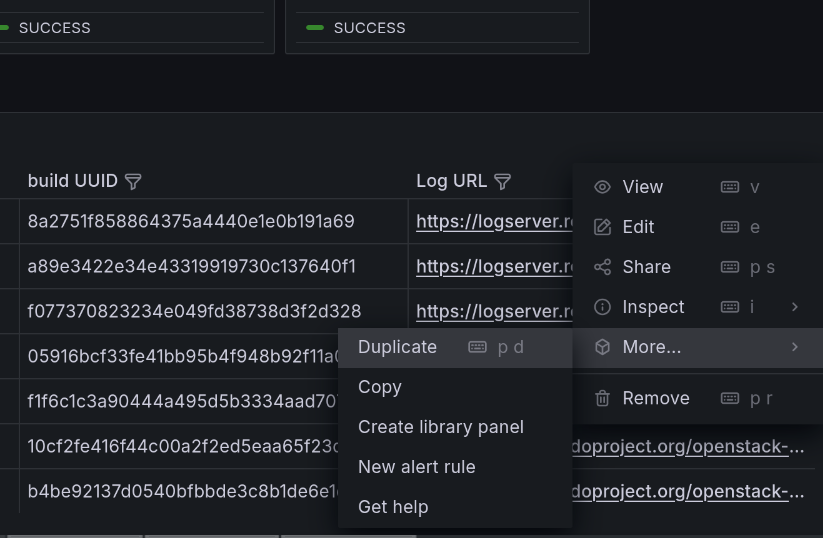The height and width of the screenshot is (538, 823).
Task: Expand the Inspect submenu arrow
Action: [795, 307]
